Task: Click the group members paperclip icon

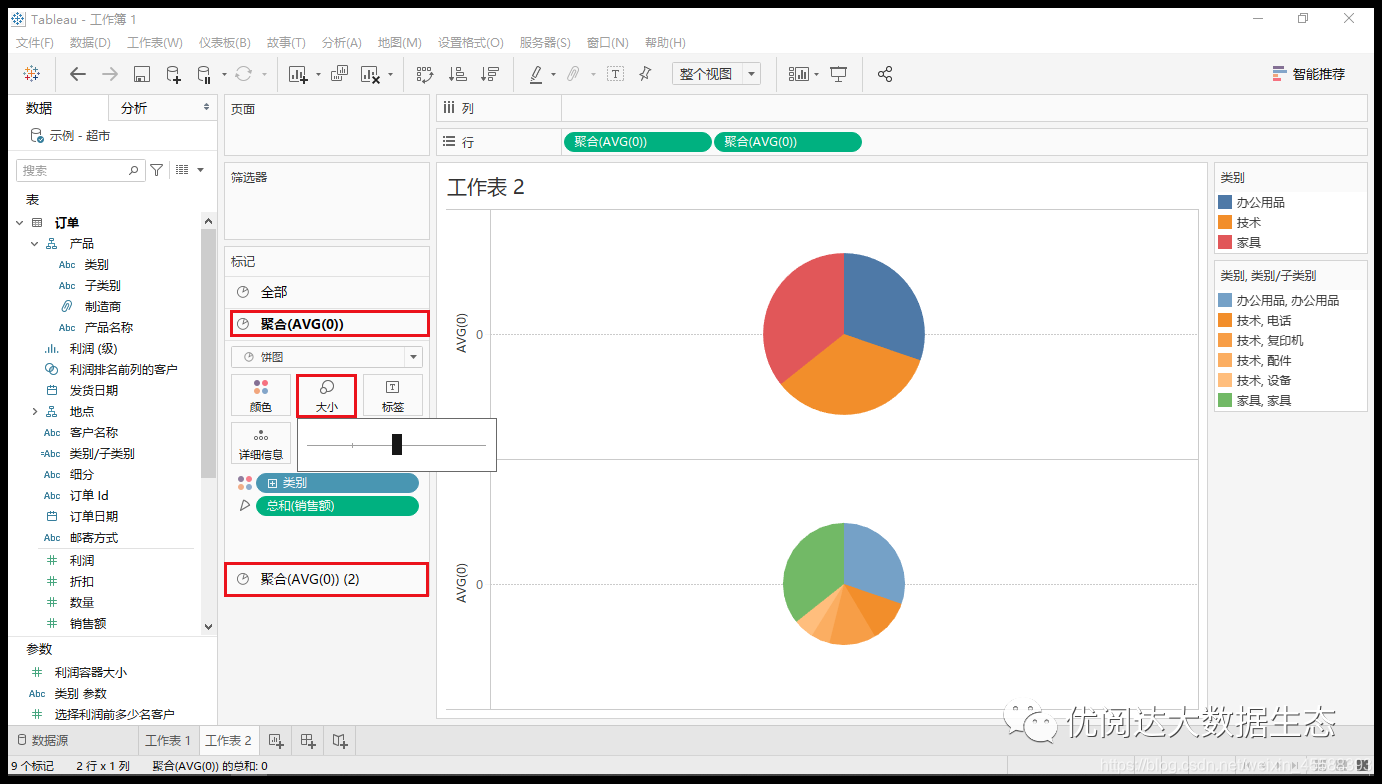Action: click(x=573, y=74)
